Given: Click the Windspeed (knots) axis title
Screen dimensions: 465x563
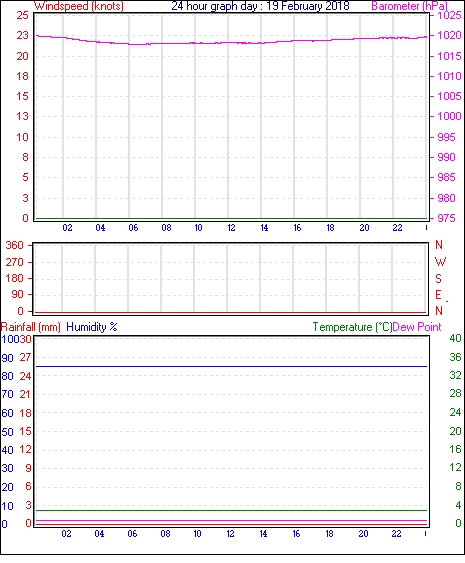Looking at the screenshot, I should 79,6.
